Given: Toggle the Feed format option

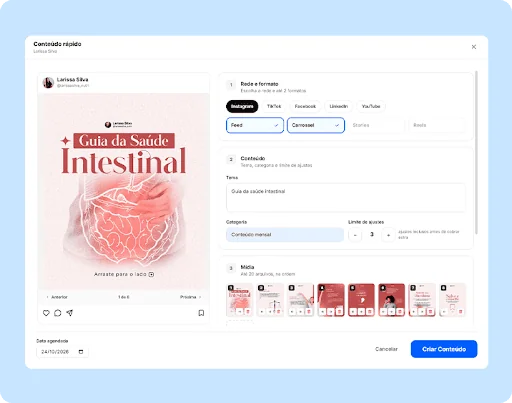Looking at the screenshot, I should click(255, 125).
